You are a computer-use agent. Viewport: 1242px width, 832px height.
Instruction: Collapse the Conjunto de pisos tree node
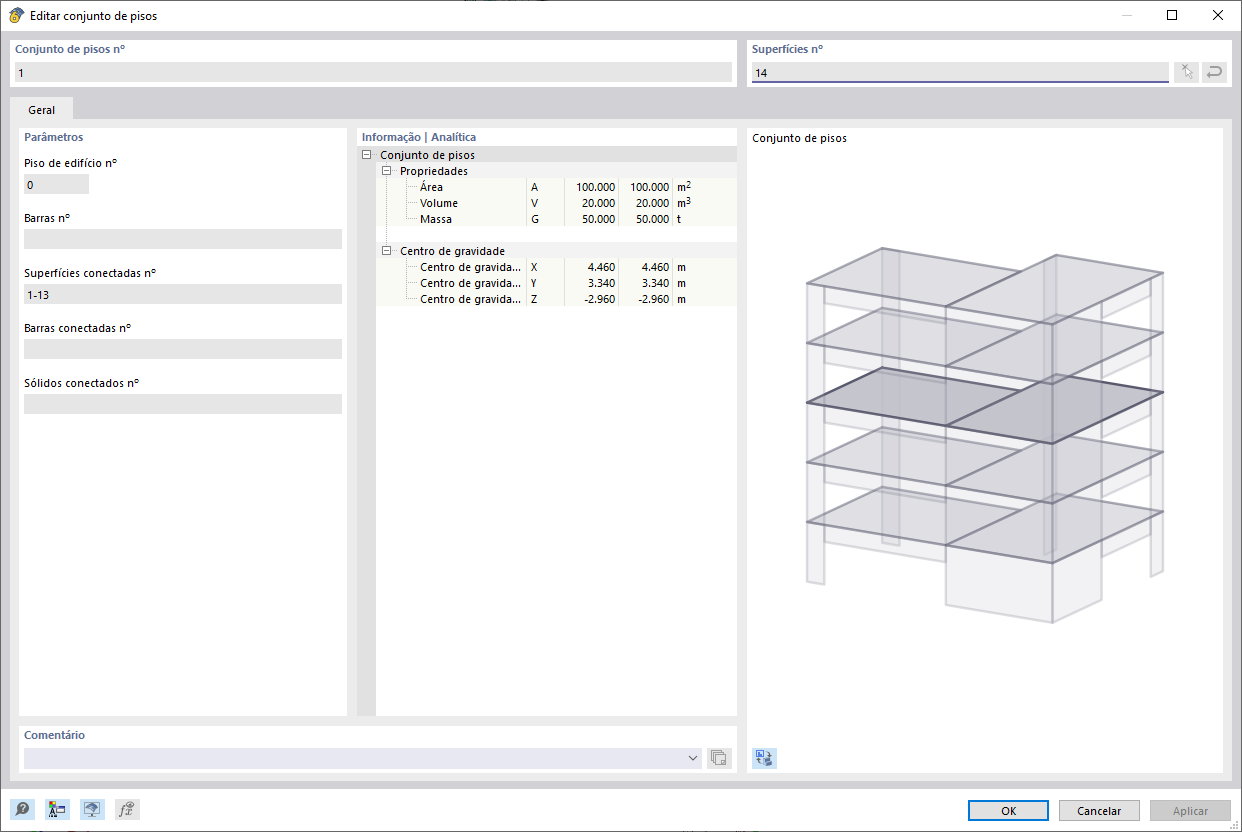[367, 155]
